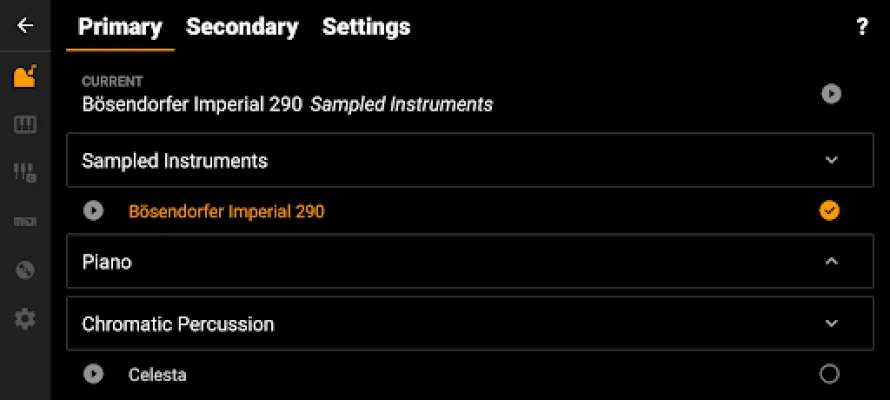The width and height of the screenshot is (890, 400).
Task: Play Bösendorfer Imperial 290 preview
Action: 94,211
